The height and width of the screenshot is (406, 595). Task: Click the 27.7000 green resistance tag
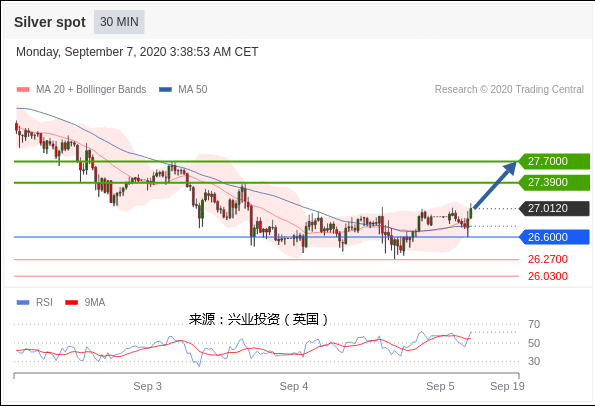pos(554,161)
